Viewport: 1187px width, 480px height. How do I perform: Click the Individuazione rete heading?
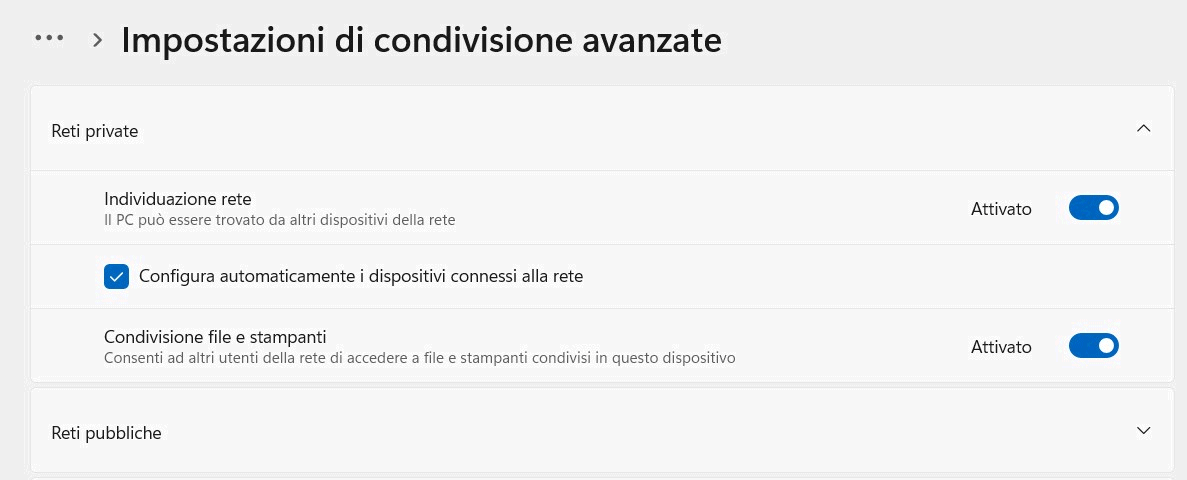point(178,199)
